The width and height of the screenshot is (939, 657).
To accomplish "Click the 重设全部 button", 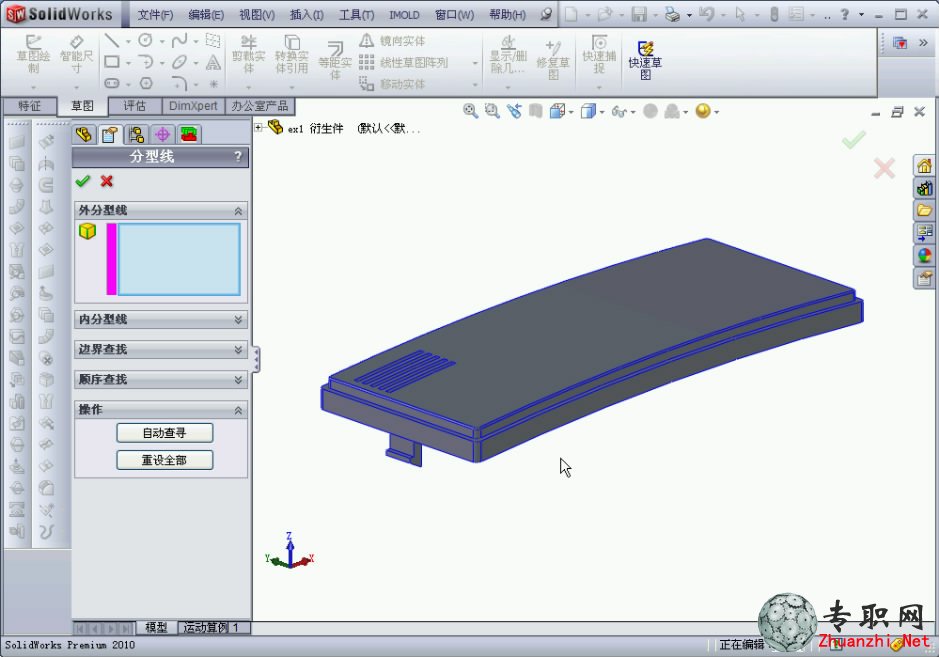I will (x=165, y=460).
